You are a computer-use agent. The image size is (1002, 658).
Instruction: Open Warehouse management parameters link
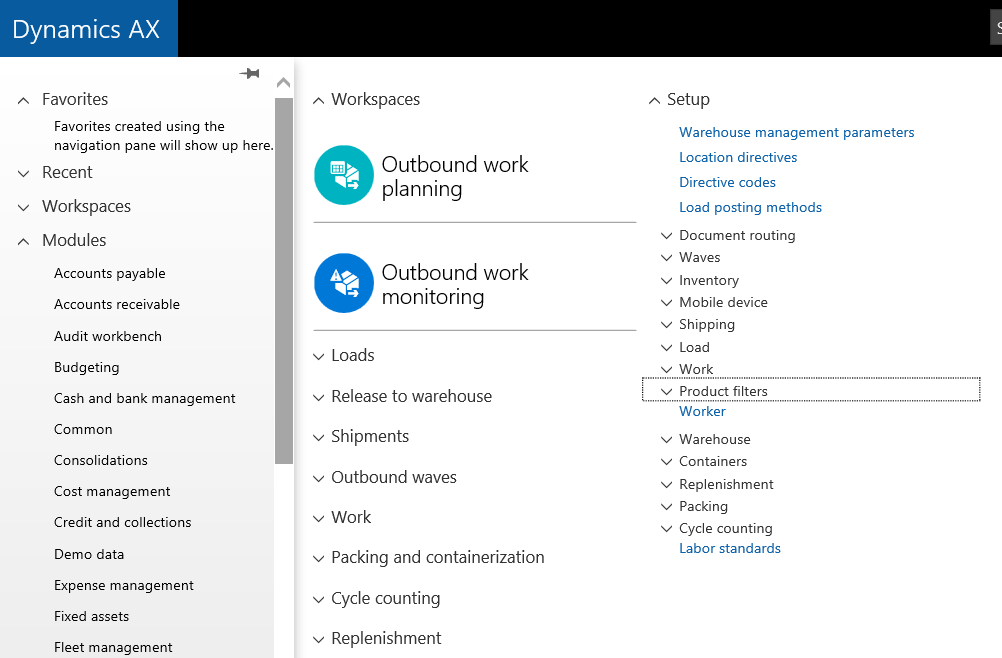tap(796, 132)
